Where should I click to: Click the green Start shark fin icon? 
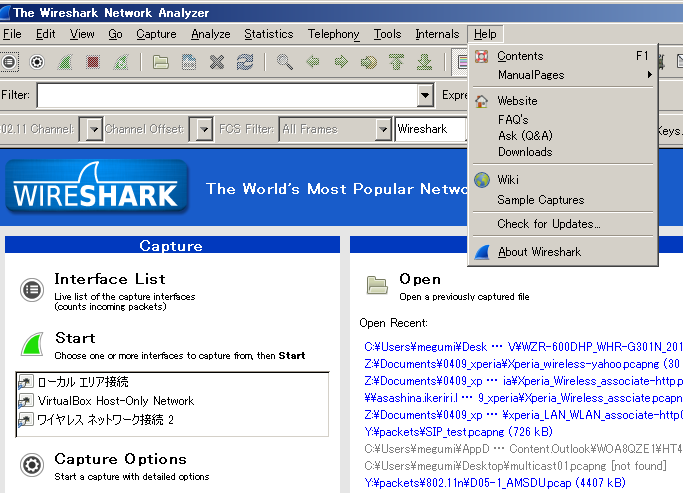click(x=32, y=344)
